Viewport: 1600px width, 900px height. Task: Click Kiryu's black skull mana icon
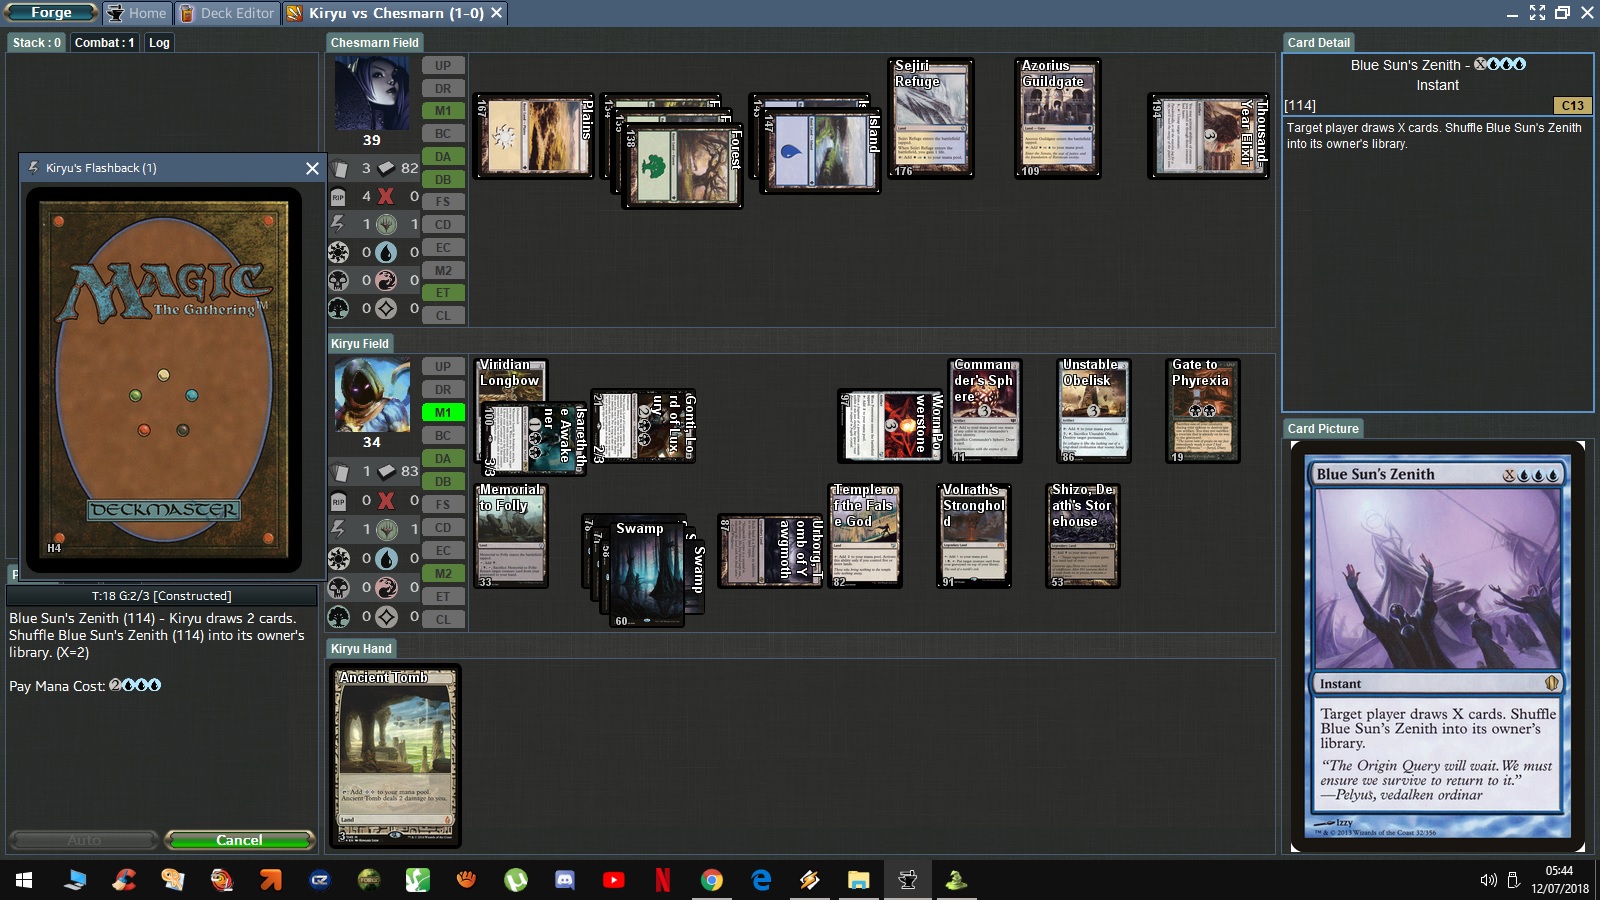point(339,588)
